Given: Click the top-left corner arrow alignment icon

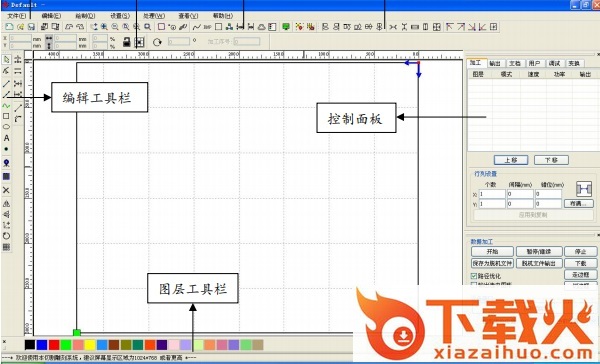Looking at the screenshot, I should point(450,27).
